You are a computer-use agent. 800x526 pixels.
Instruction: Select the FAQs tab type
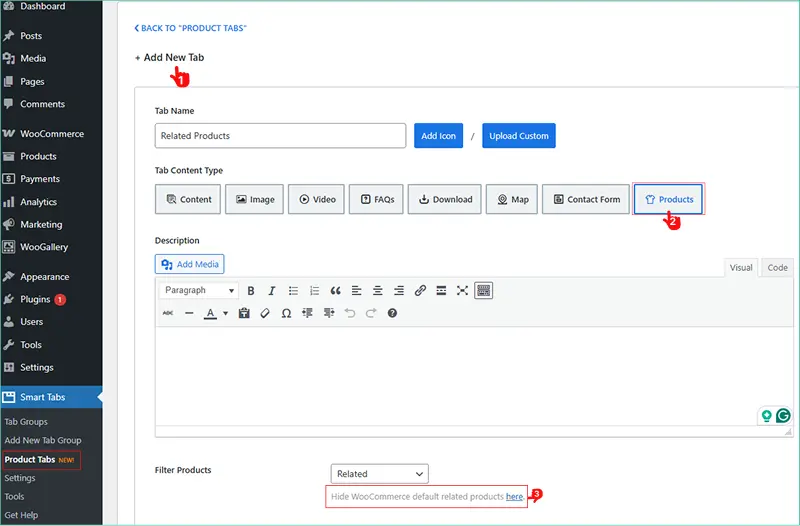coord(376,199)
